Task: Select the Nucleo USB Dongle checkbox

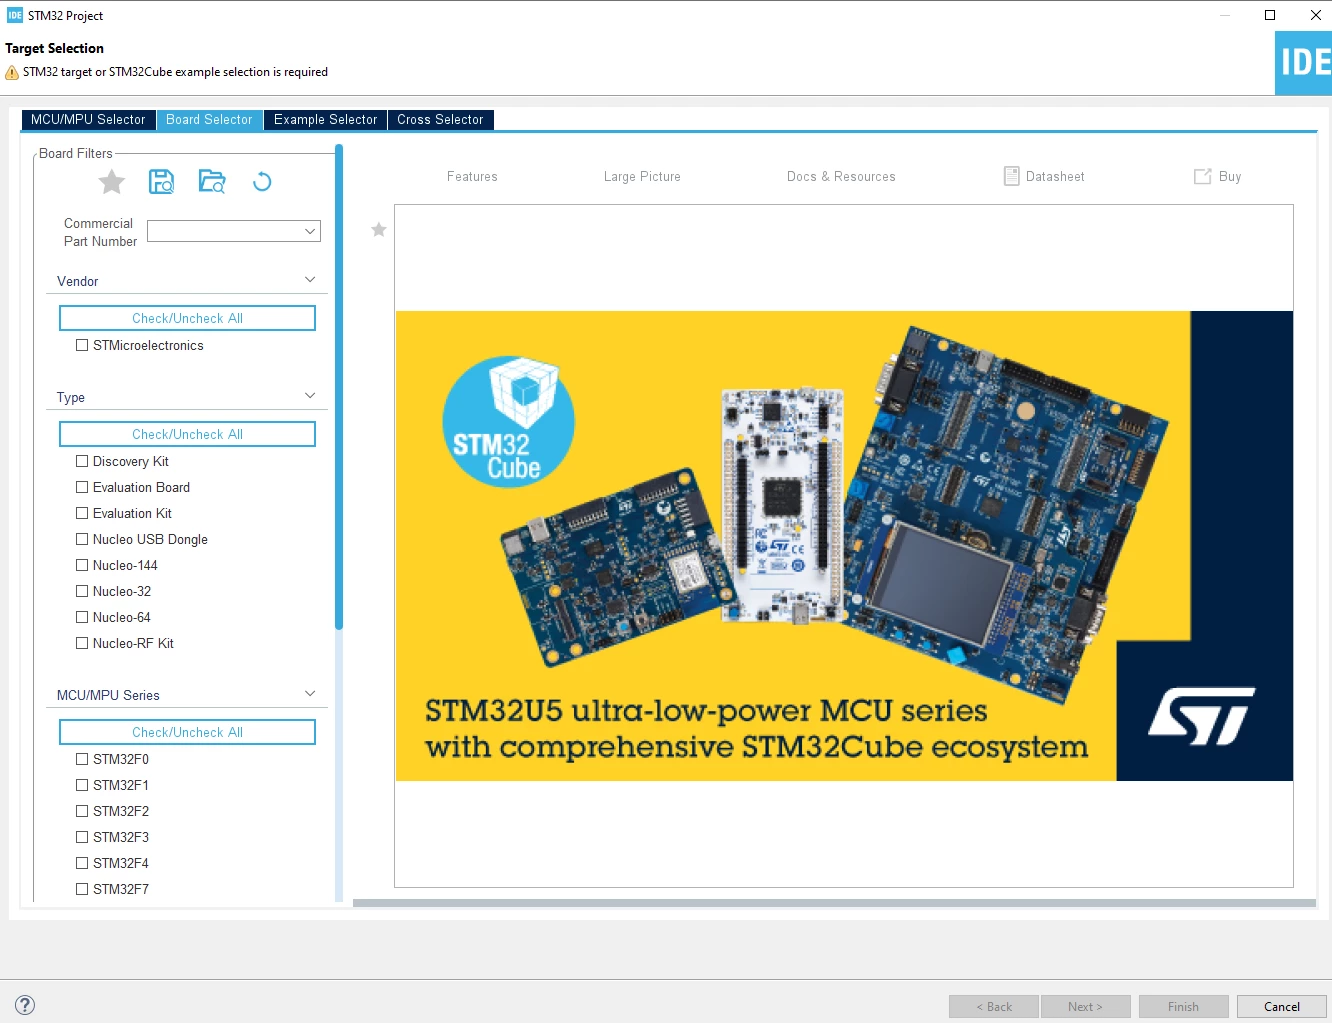Action: point(82,540)
